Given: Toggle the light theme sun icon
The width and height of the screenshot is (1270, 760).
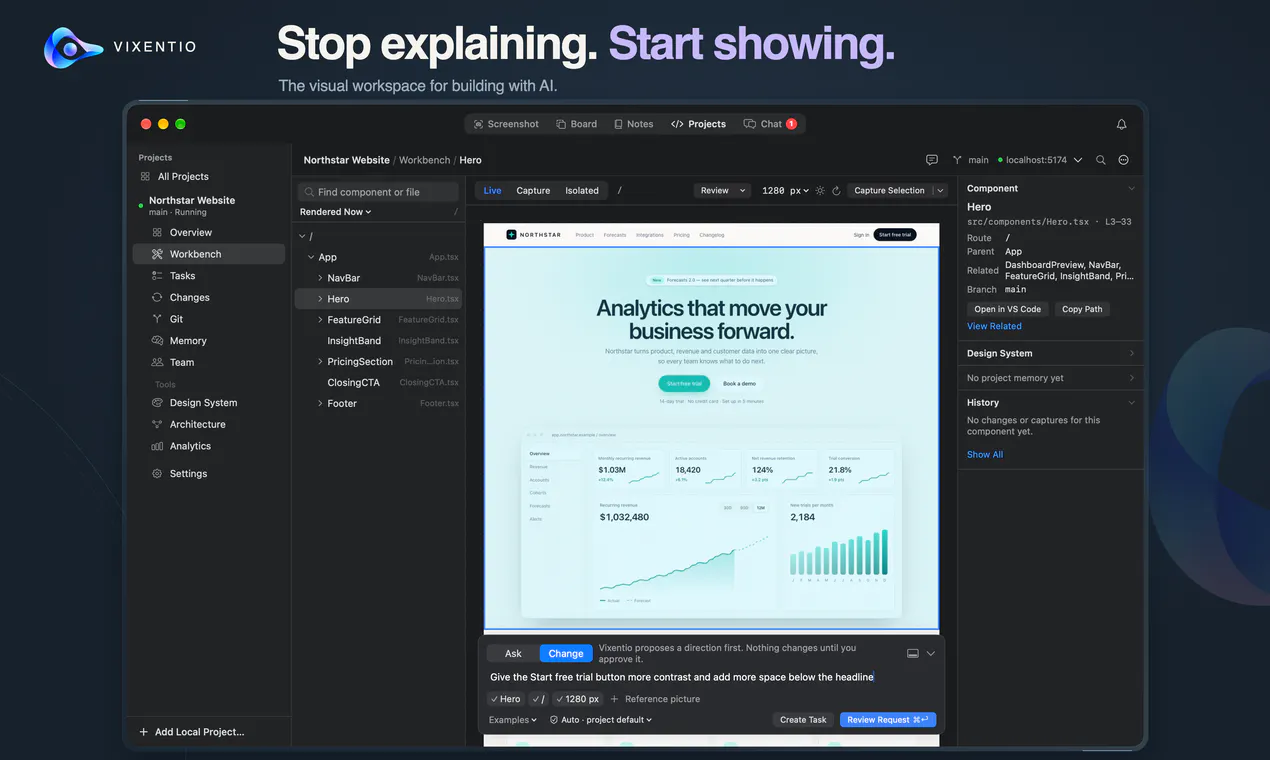Looking at the screenshot, I should (x=820, y=190).
